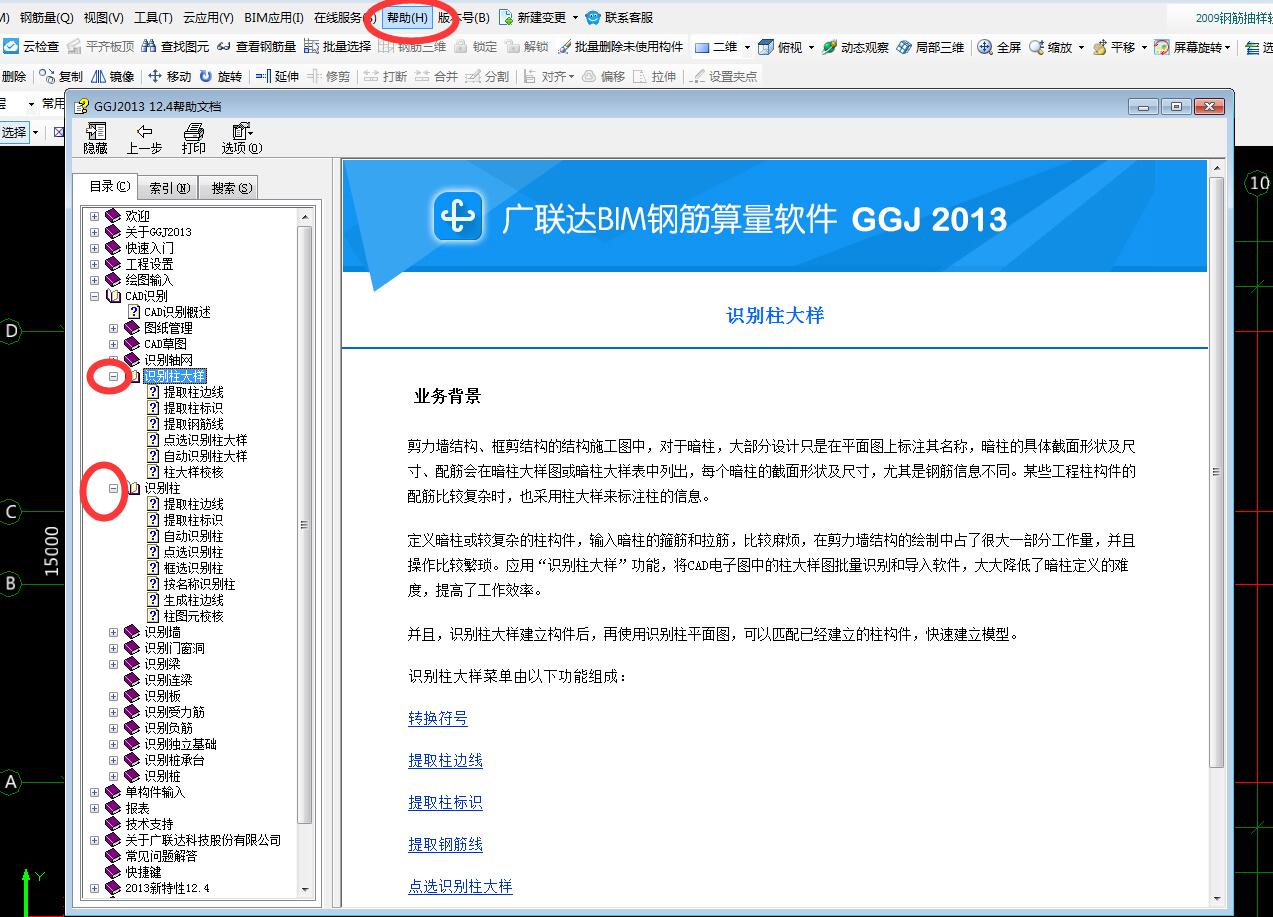Click 联系客服 contact support button
This screenshot has width=1273, height=917.
coord(619,17)
